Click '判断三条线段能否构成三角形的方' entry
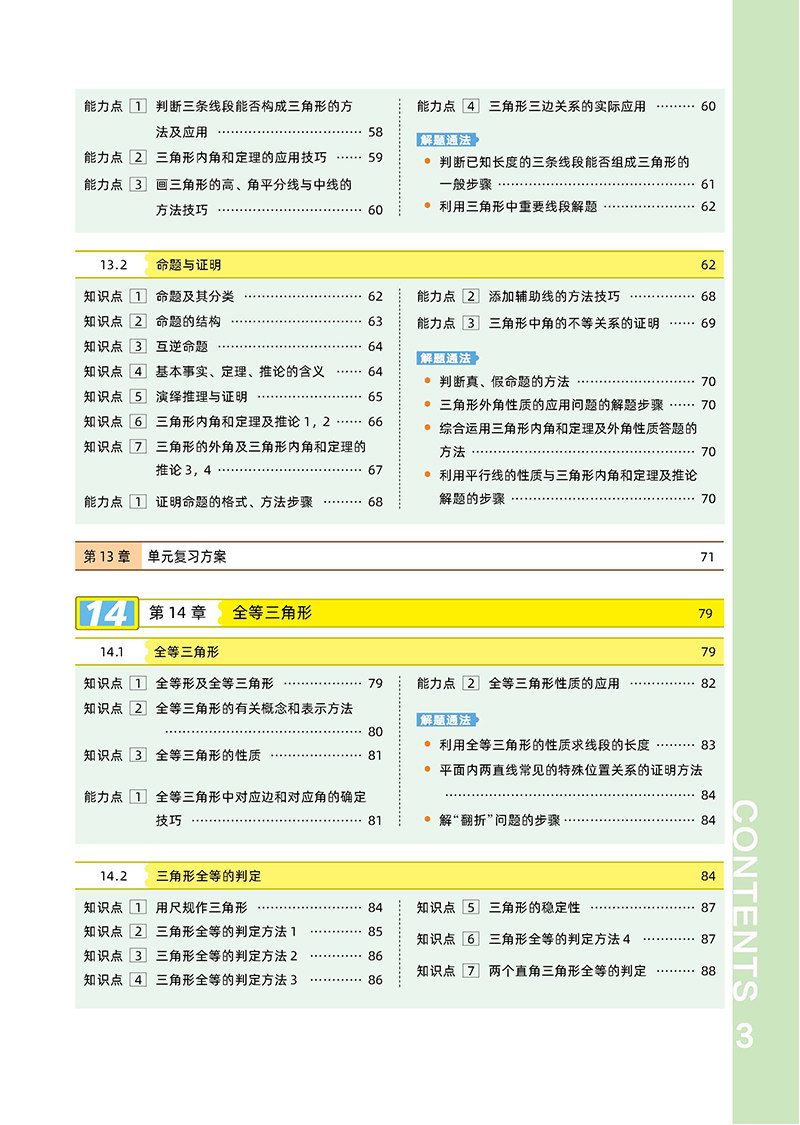Viewport: 800px width, 1125px height. click(x=254, y=106)
